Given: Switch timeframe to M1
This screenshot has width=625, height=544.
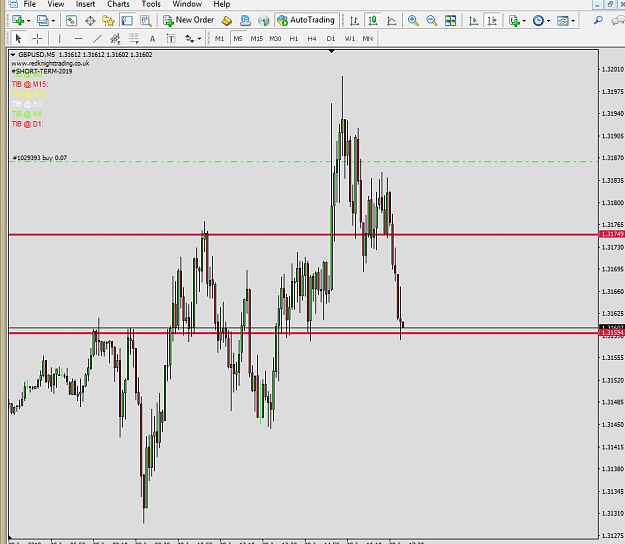Looking at the screenshot, I should pyautogui.click(x=219, y=39).
